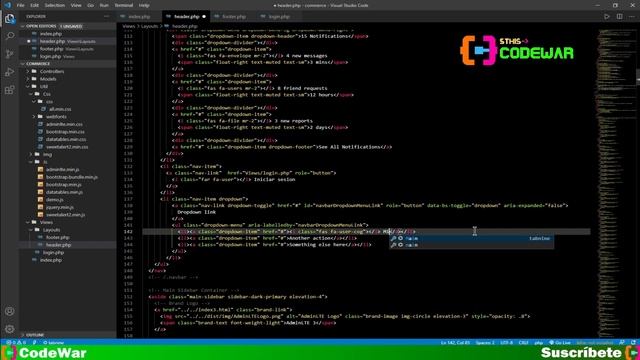Collapse the Views folder in tree
The height and width of the screenshot is (360, 640).
point(46,222)
